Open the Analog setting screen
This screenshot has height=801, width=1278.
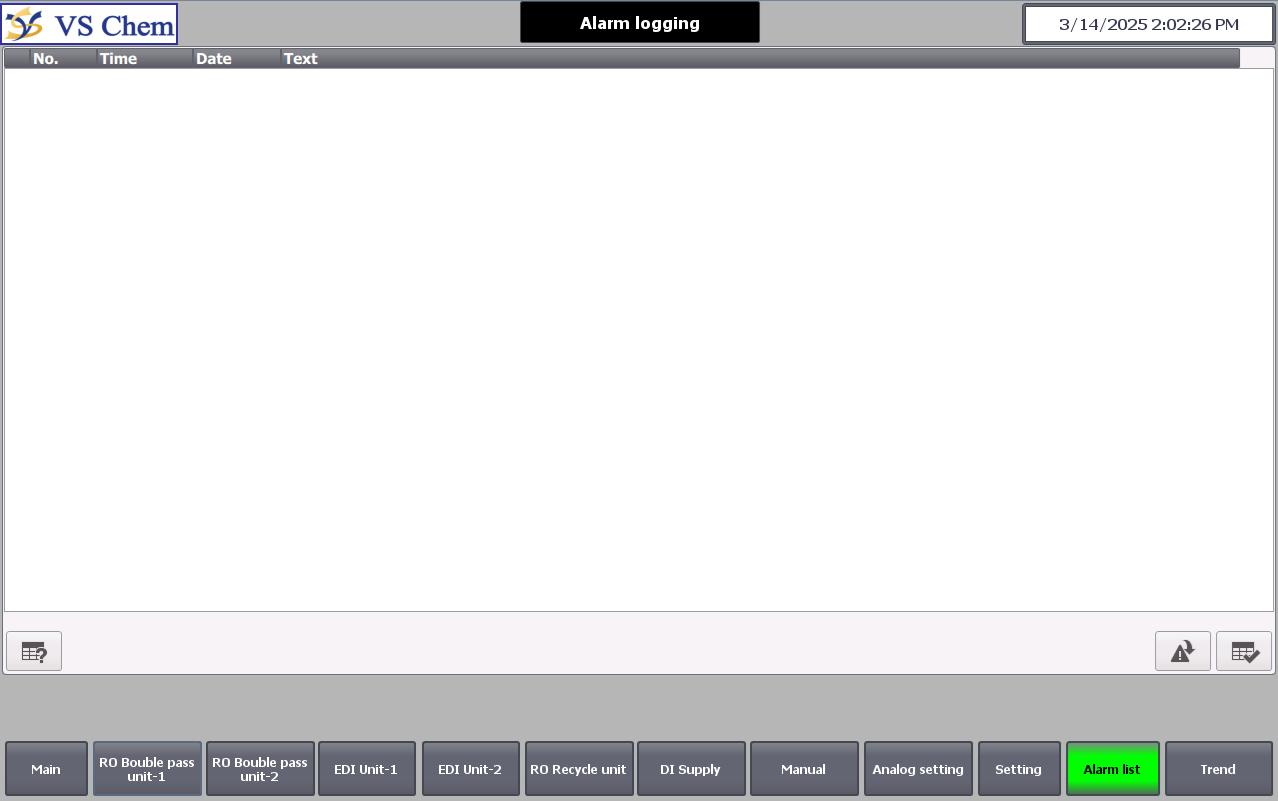pos(918,769)
